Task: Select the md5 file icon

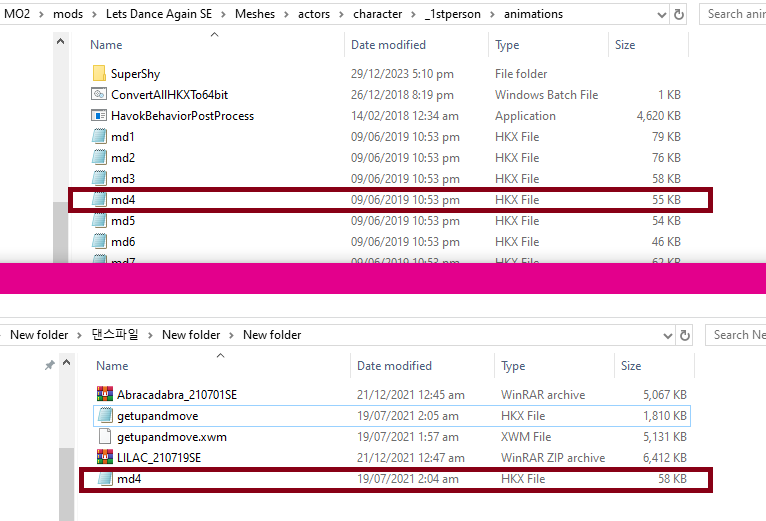Action: [x=99, y=220]
